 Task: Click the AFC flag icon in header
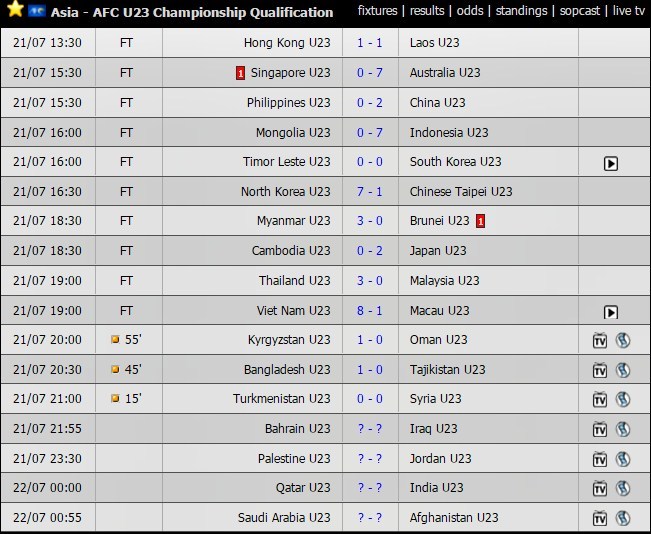pyautogui.click(x=37, y=11)
